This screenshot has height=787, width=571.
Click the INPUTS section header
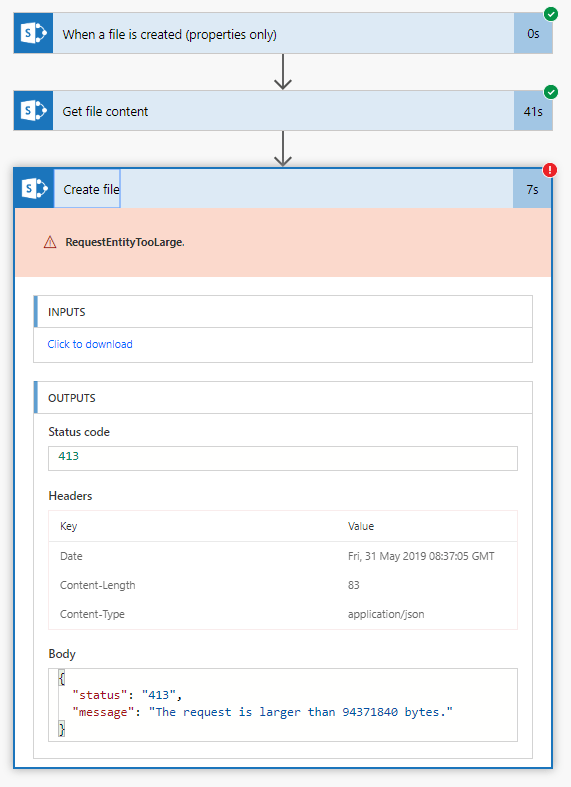(x=283, y=312)
